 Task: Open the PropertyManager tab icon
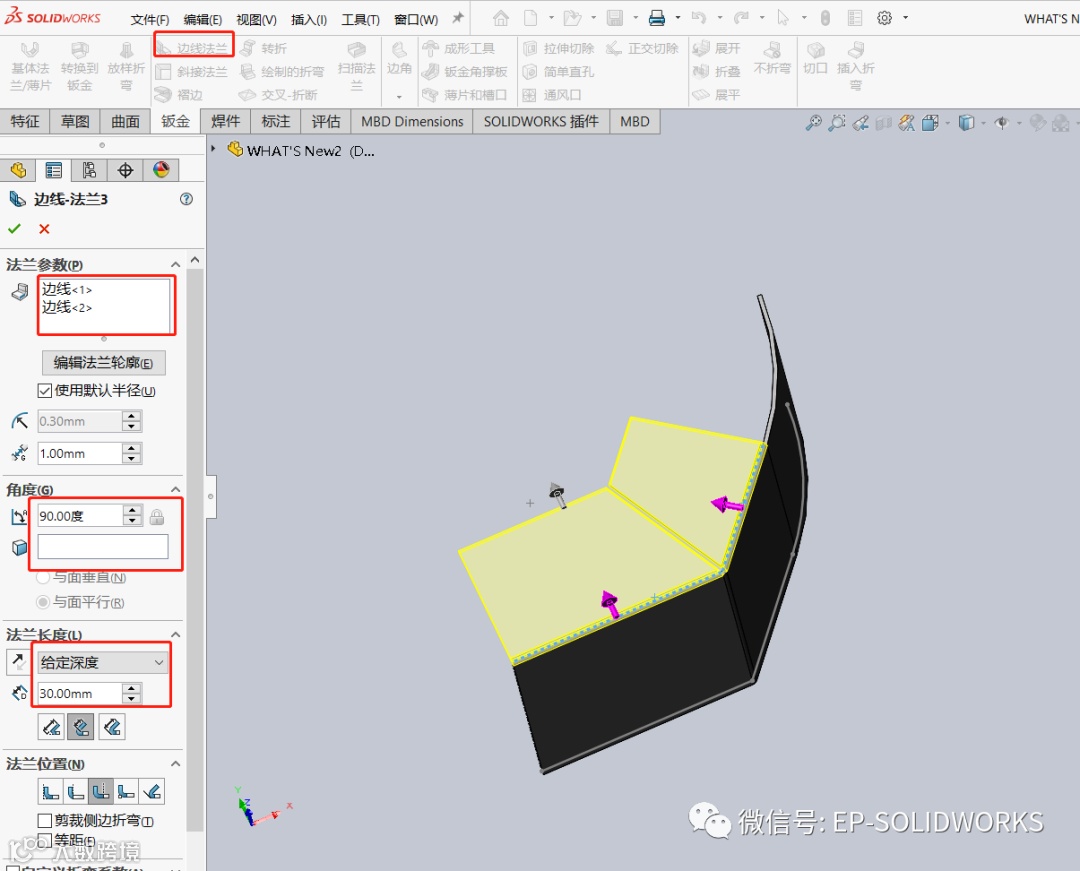[54, 170]
